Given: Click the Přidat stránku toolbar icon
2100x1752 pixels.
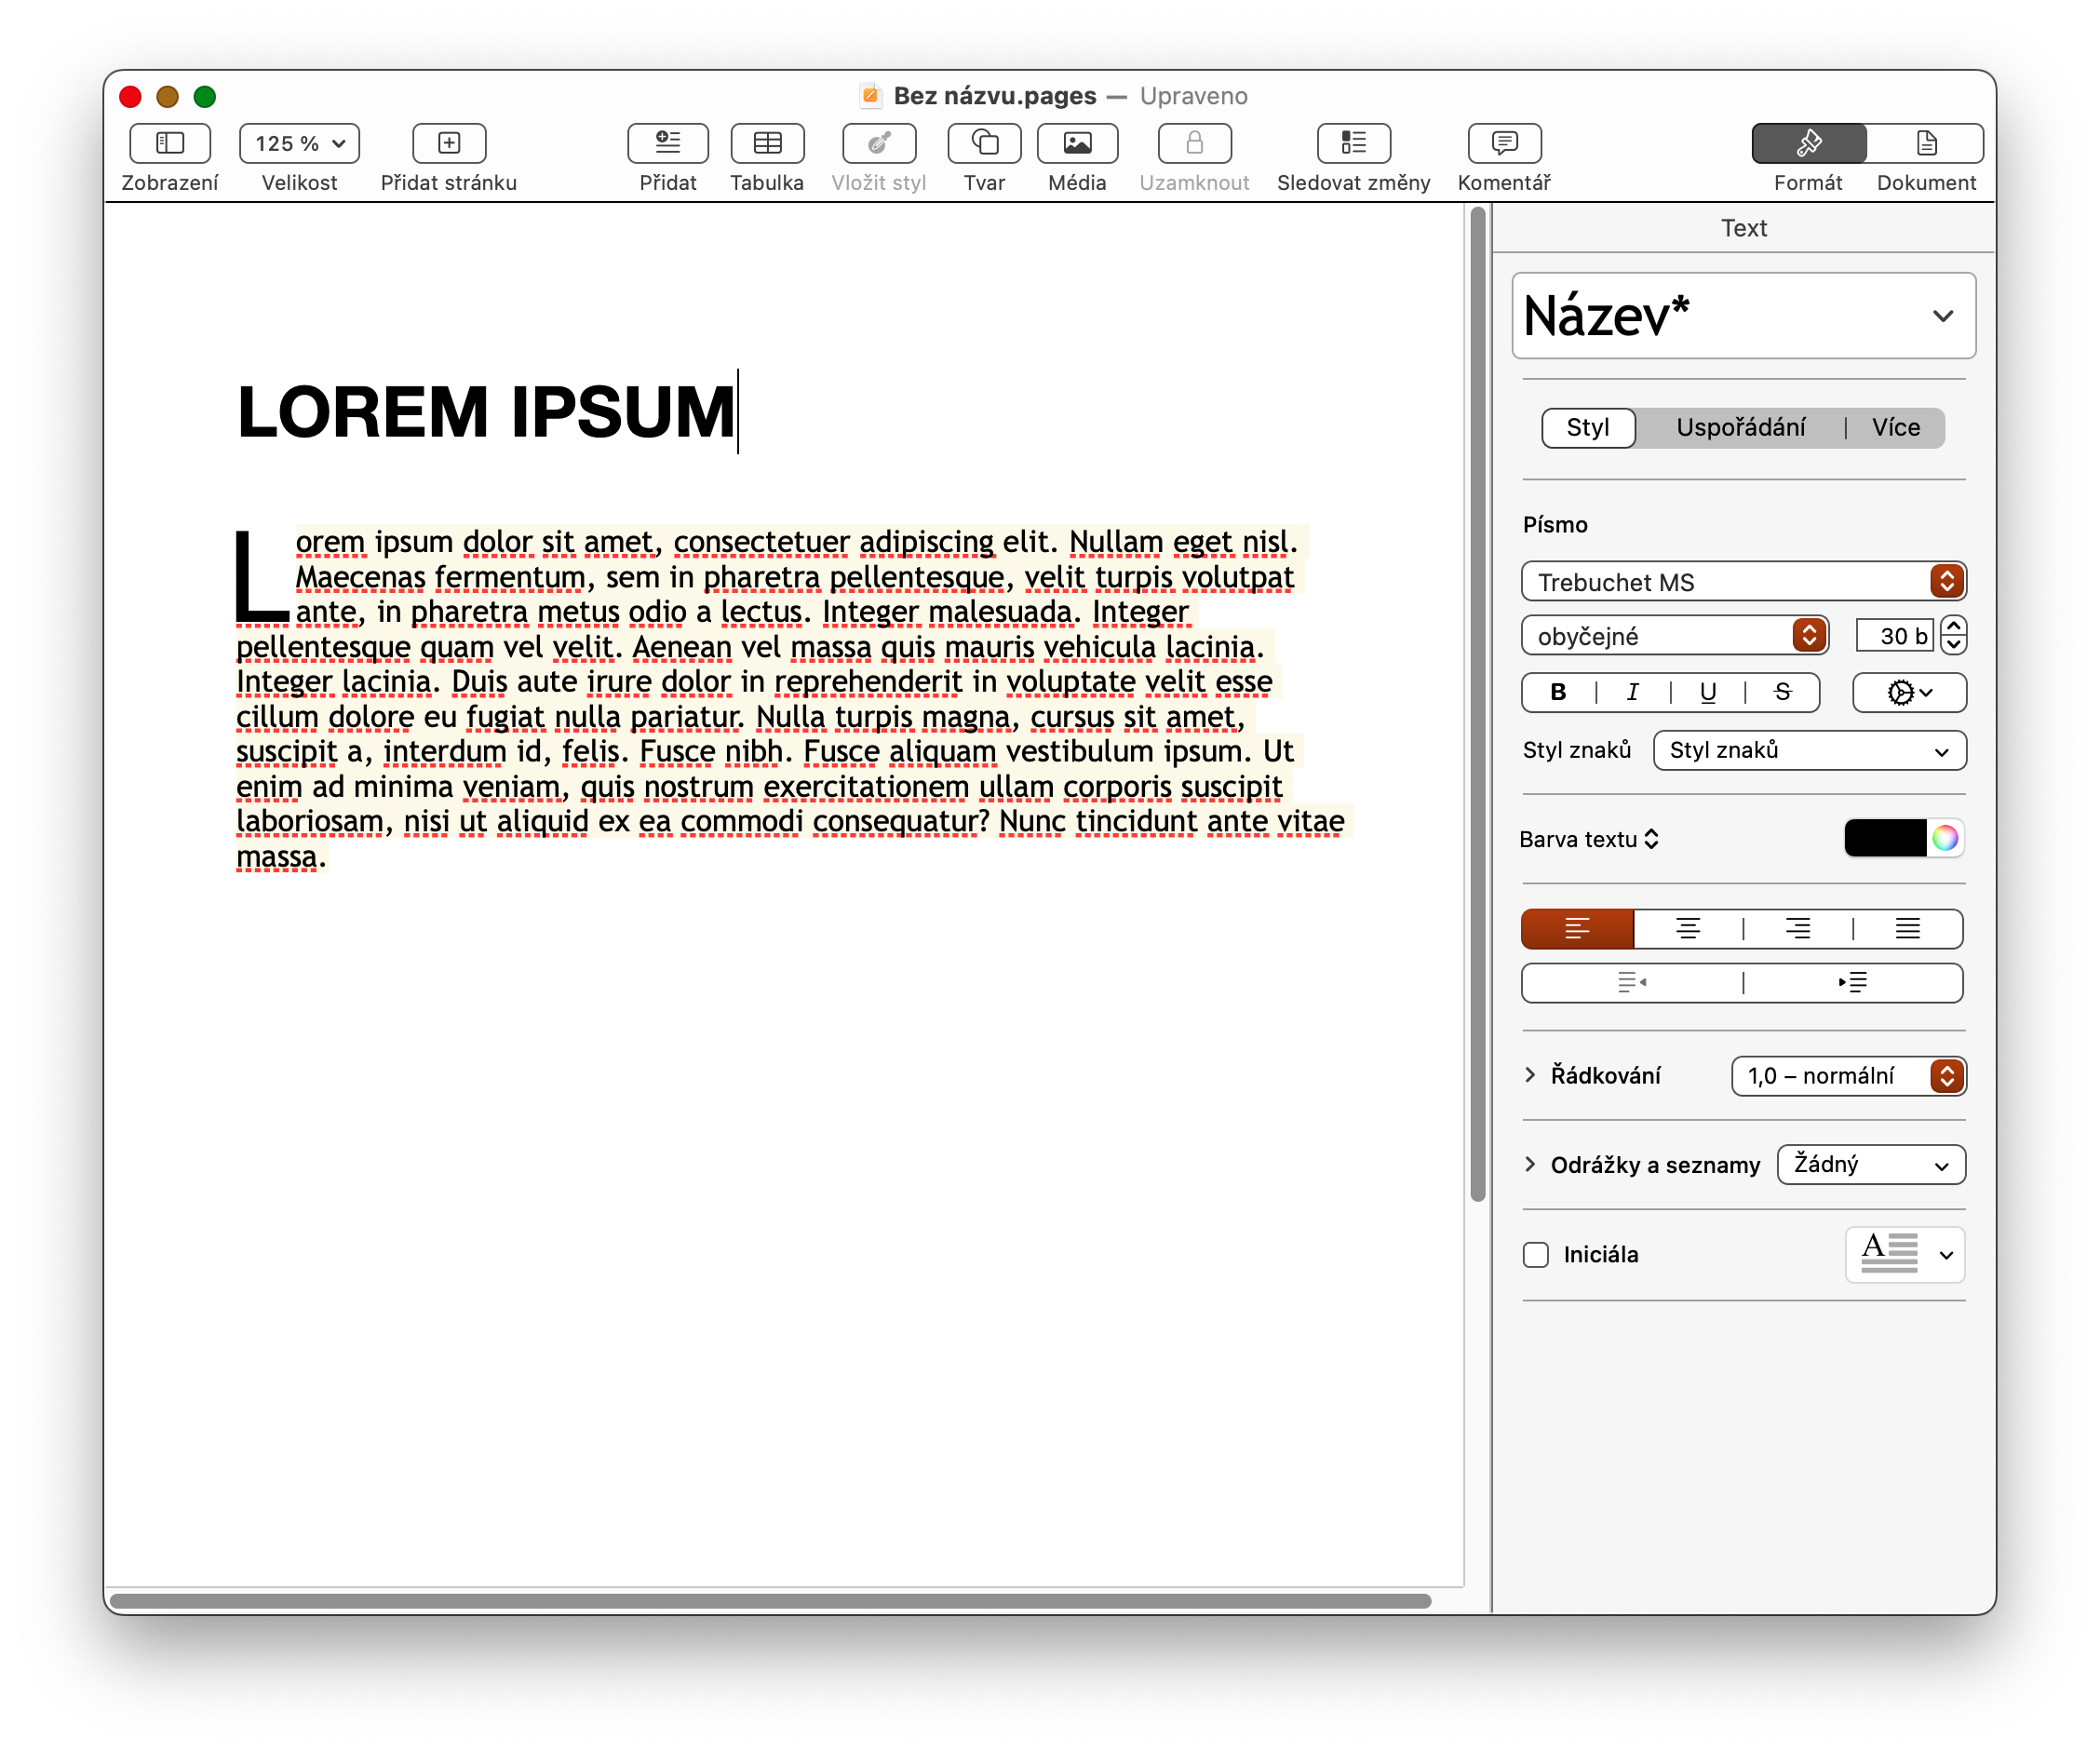Looking at the screenshot, I should tap(449, 143).
